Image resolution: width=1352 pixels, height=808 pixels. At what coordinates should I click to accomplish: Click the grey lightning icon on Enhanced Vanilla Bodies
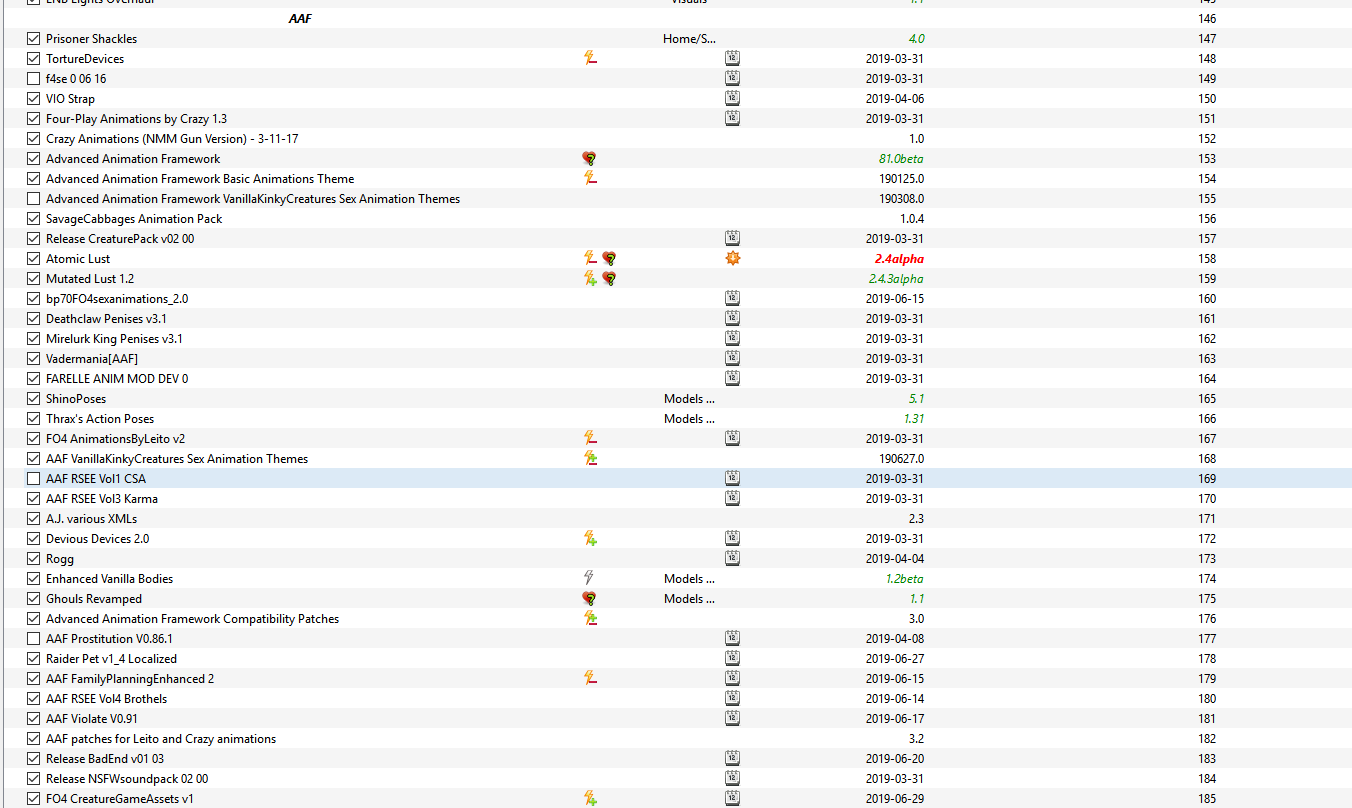(590, 578)
